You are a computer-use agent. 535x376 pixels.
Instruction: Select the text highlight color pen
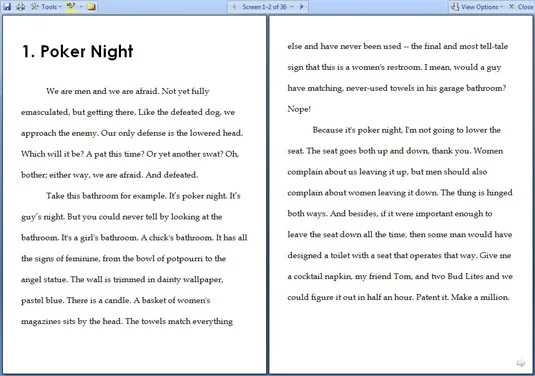point(71,6)
